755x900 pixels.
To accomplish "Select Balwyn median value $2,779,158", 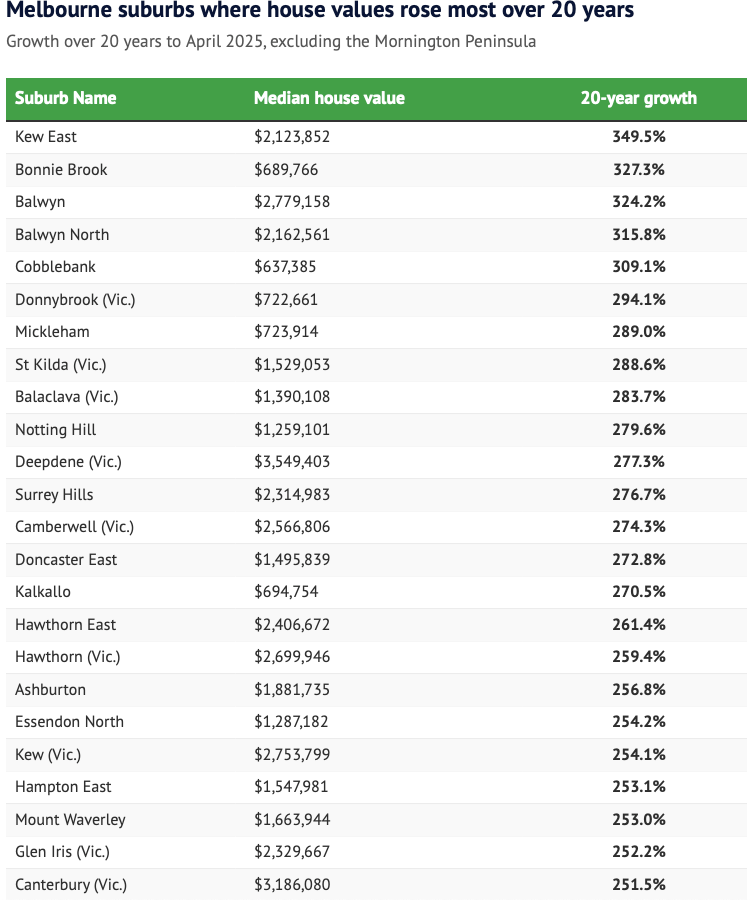I will tap(292, 202).
